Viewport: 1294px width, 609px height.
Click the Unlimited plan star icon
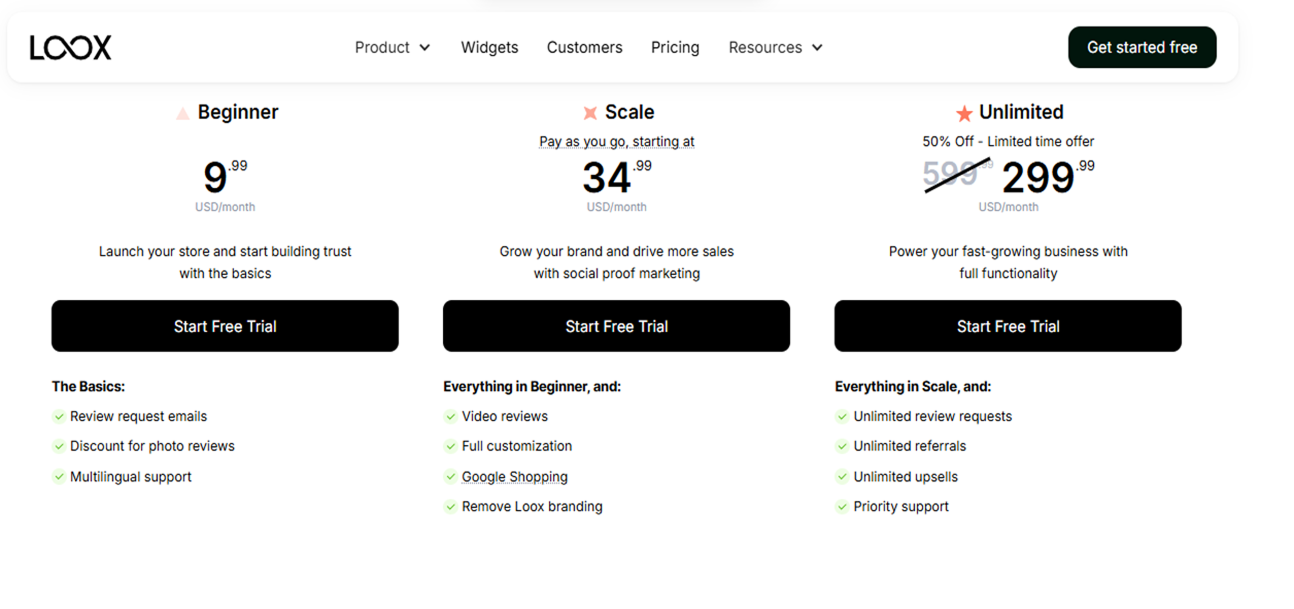point(964,113)
